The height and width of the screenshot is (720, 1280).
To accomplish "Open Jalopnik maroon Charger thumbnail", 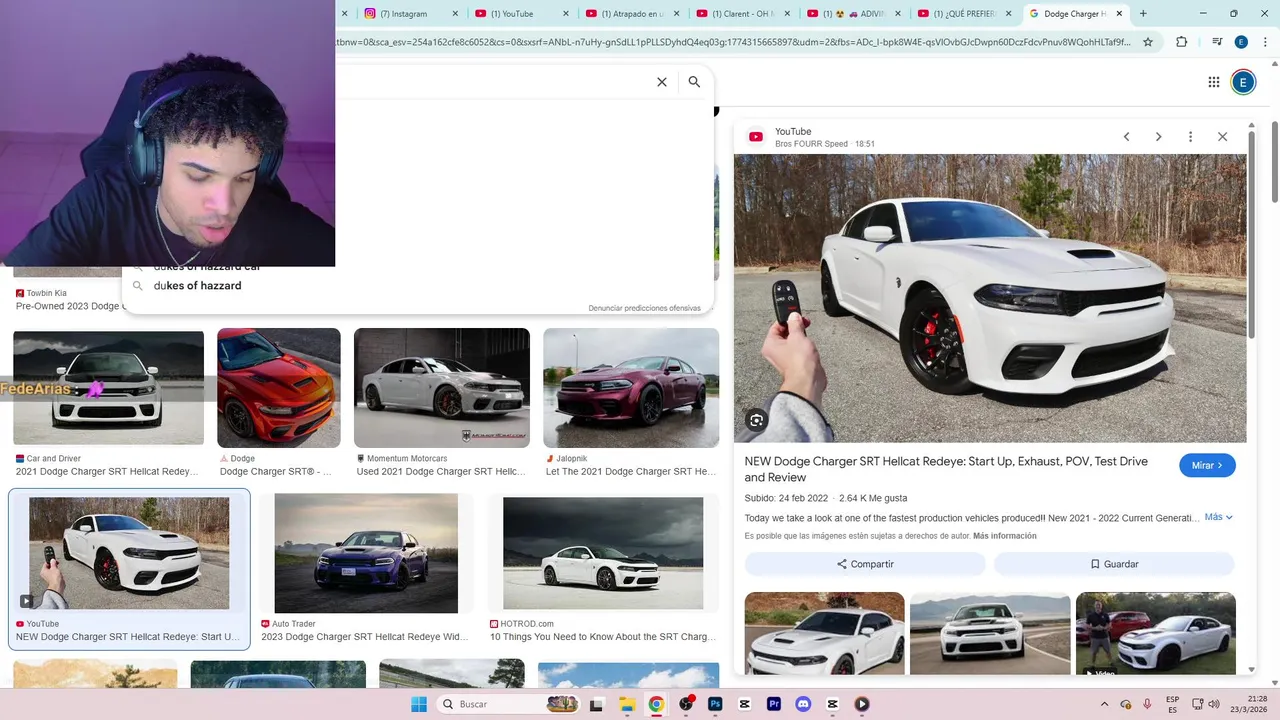I will 631,388.
